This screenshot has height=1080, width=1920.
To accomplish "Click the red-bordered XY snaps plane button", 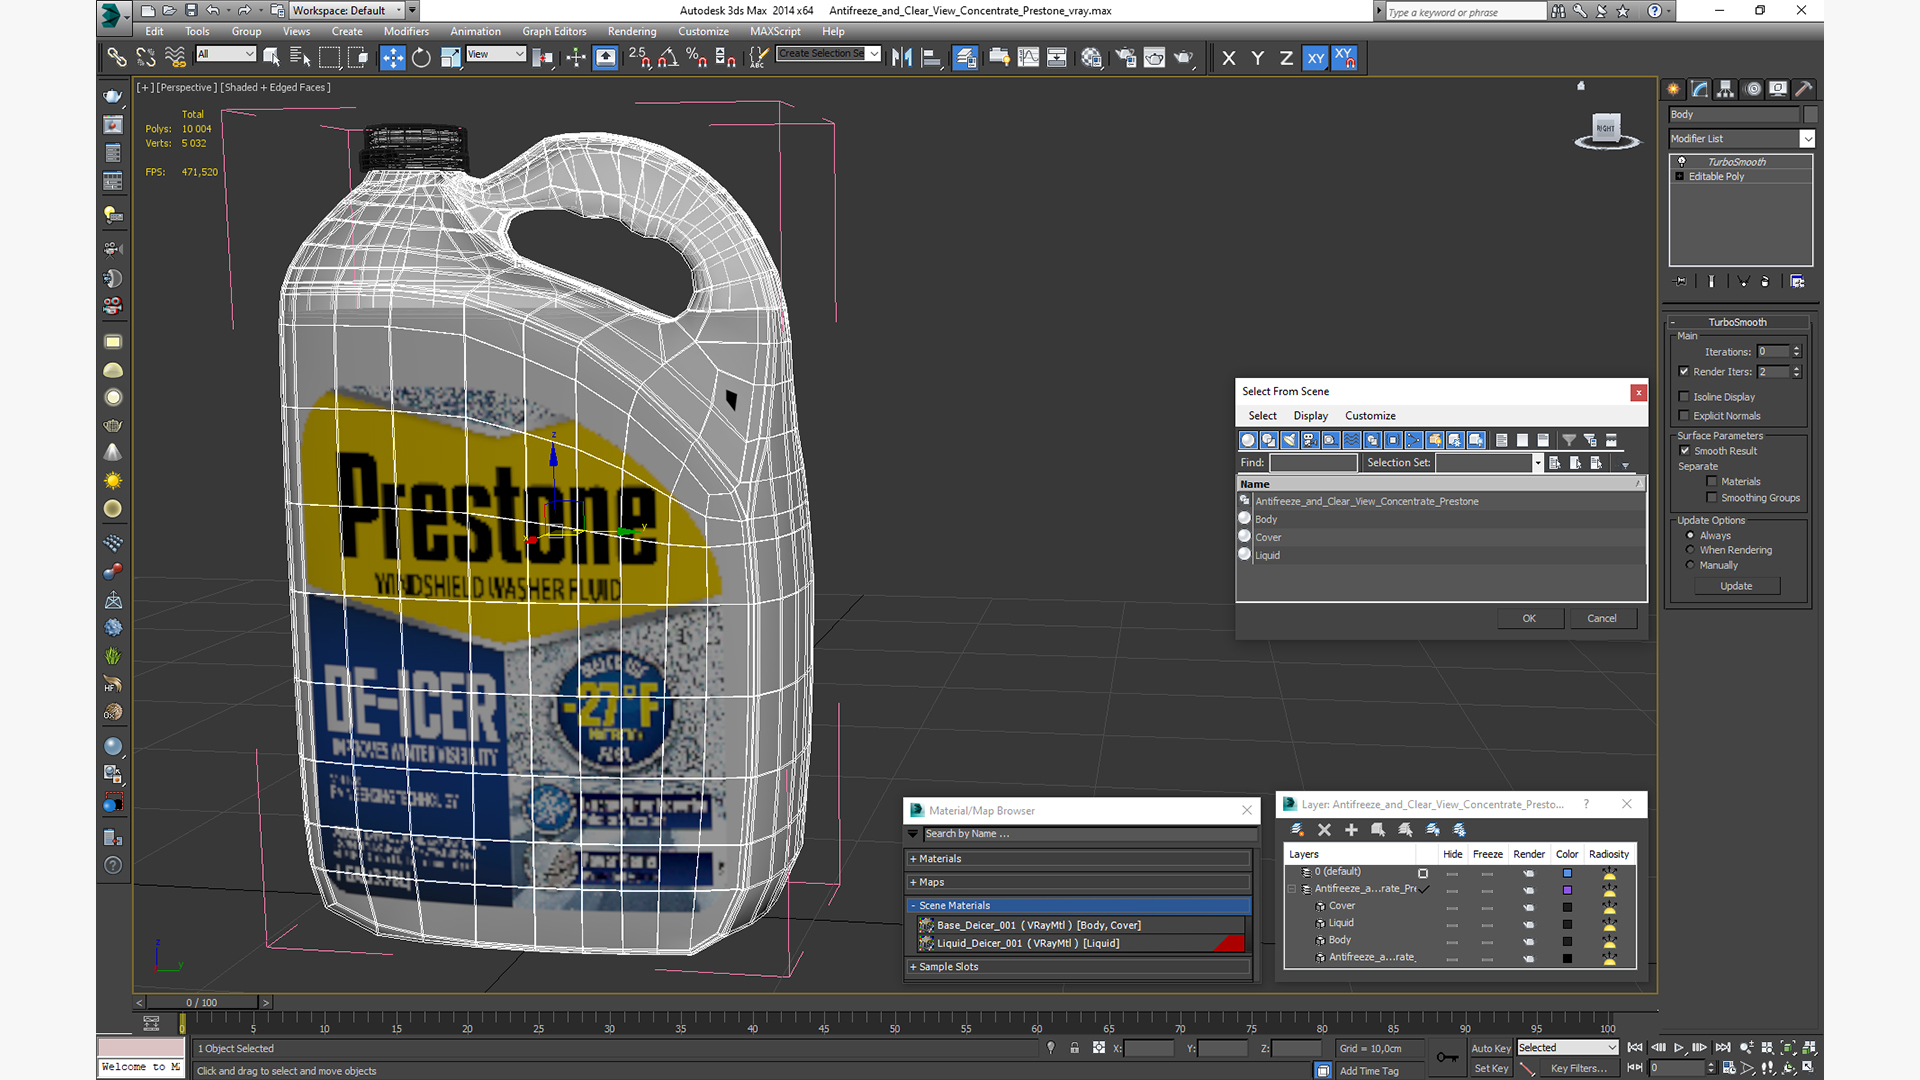I will (1345, 58).
